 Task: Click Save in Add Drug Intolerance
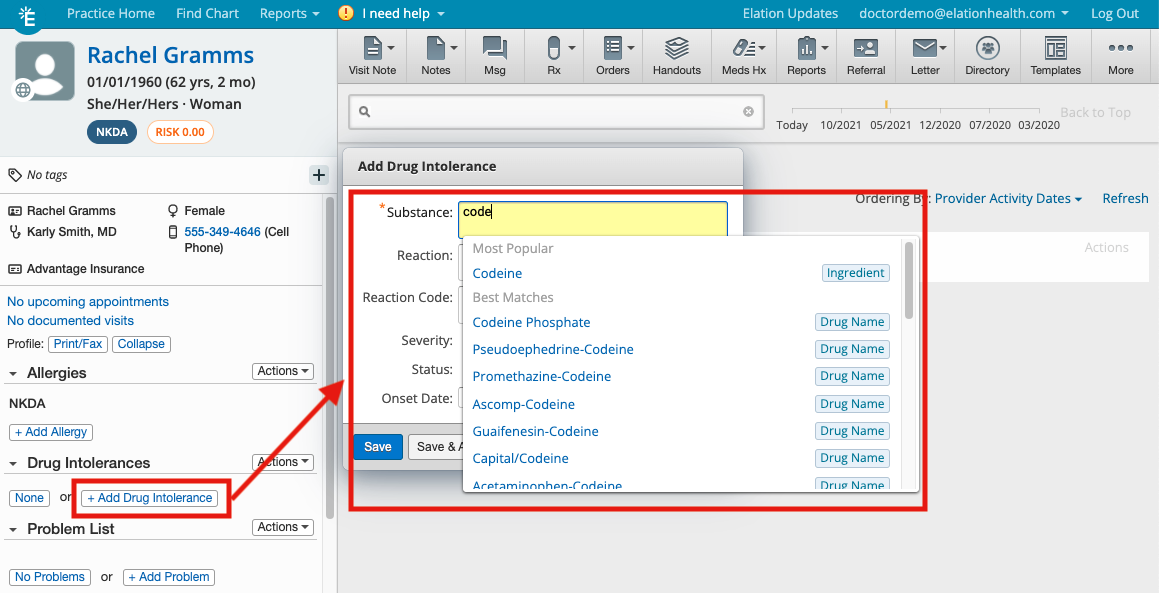tap(377, 447)
